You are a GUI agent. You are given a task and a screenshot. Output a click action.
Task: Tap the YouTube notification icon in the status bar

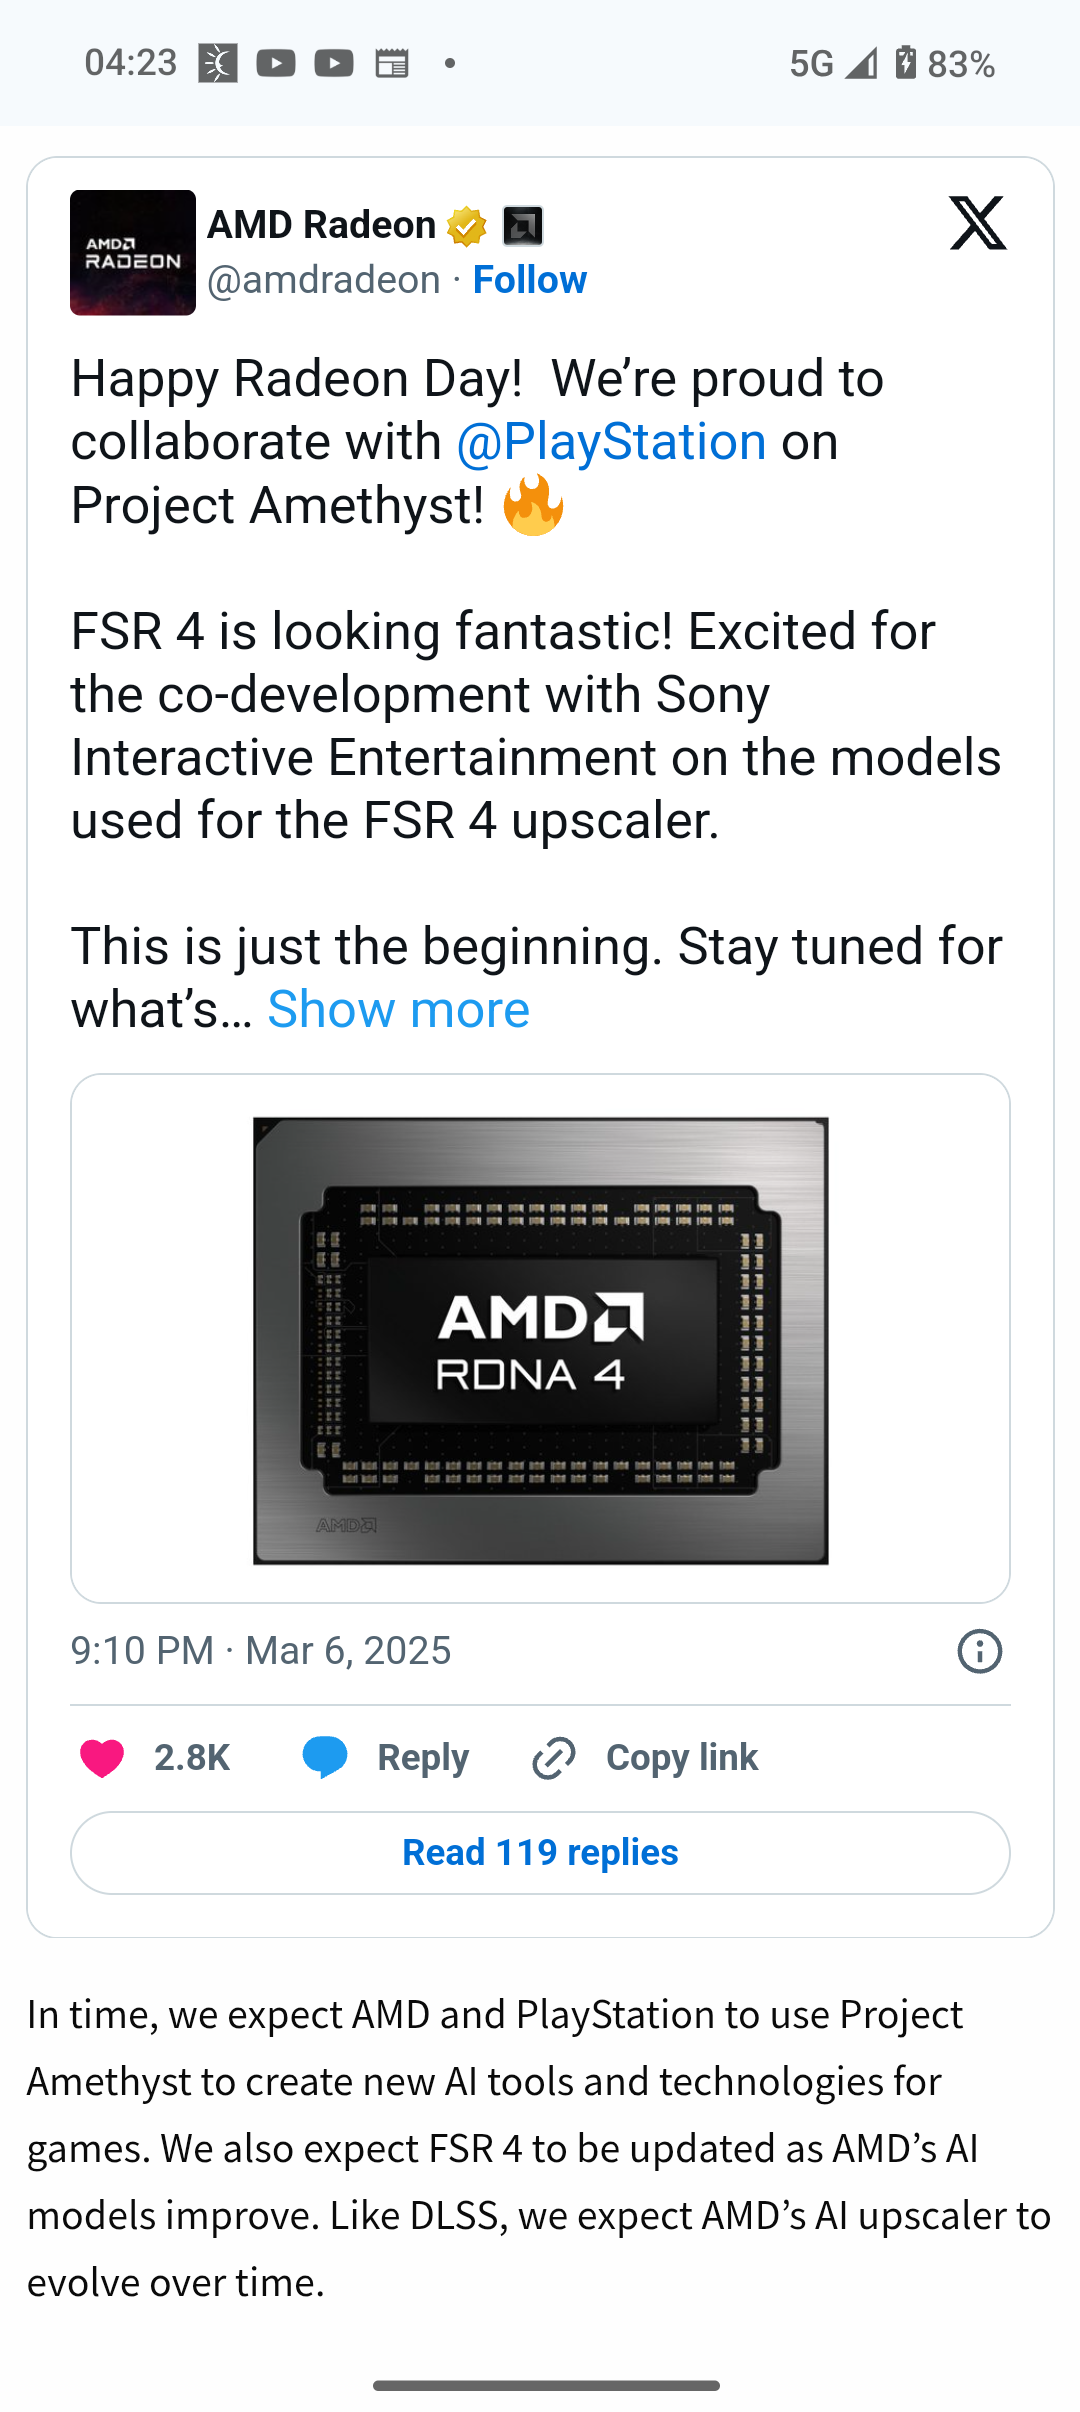tap(276, 64)
